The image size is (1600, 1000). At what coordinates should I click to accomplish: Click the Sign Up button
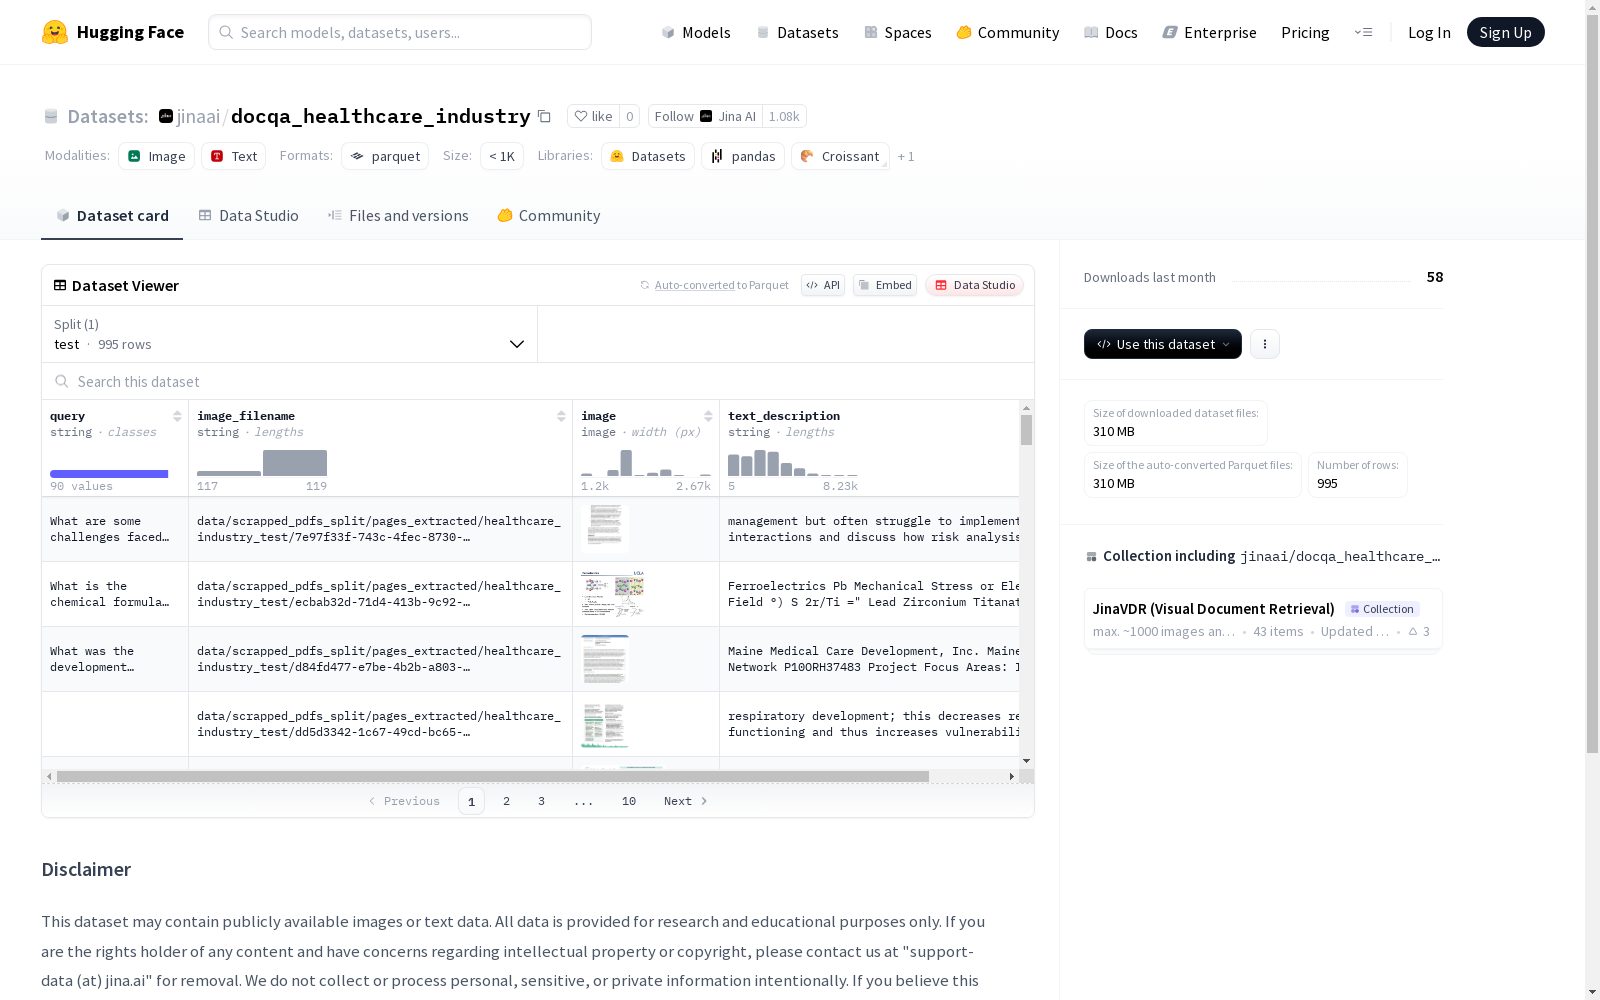(x=1506, y=32)
